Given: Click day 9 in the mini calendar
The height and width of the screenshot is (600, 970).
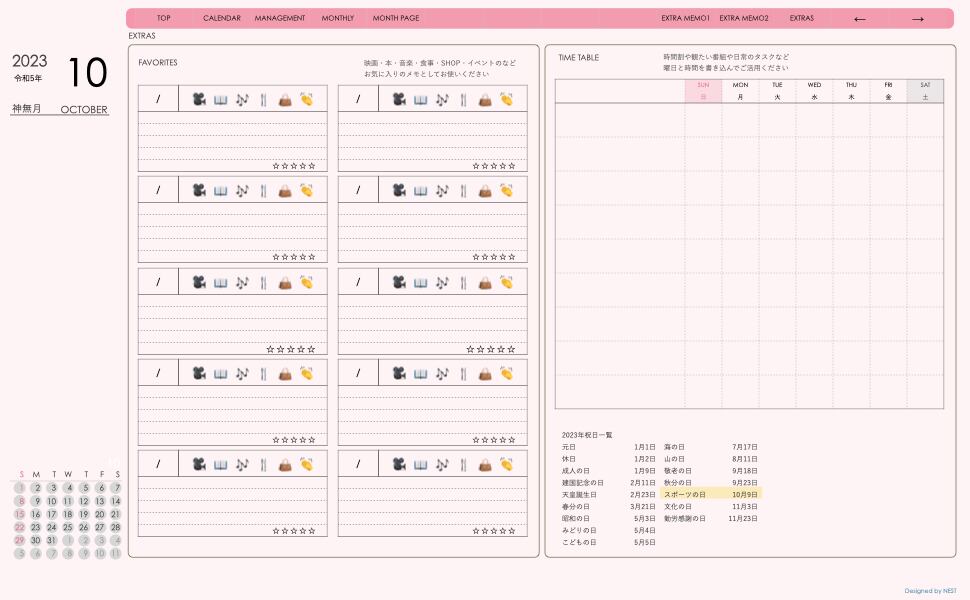Looking at the screenshot, I should click(36, 501).
